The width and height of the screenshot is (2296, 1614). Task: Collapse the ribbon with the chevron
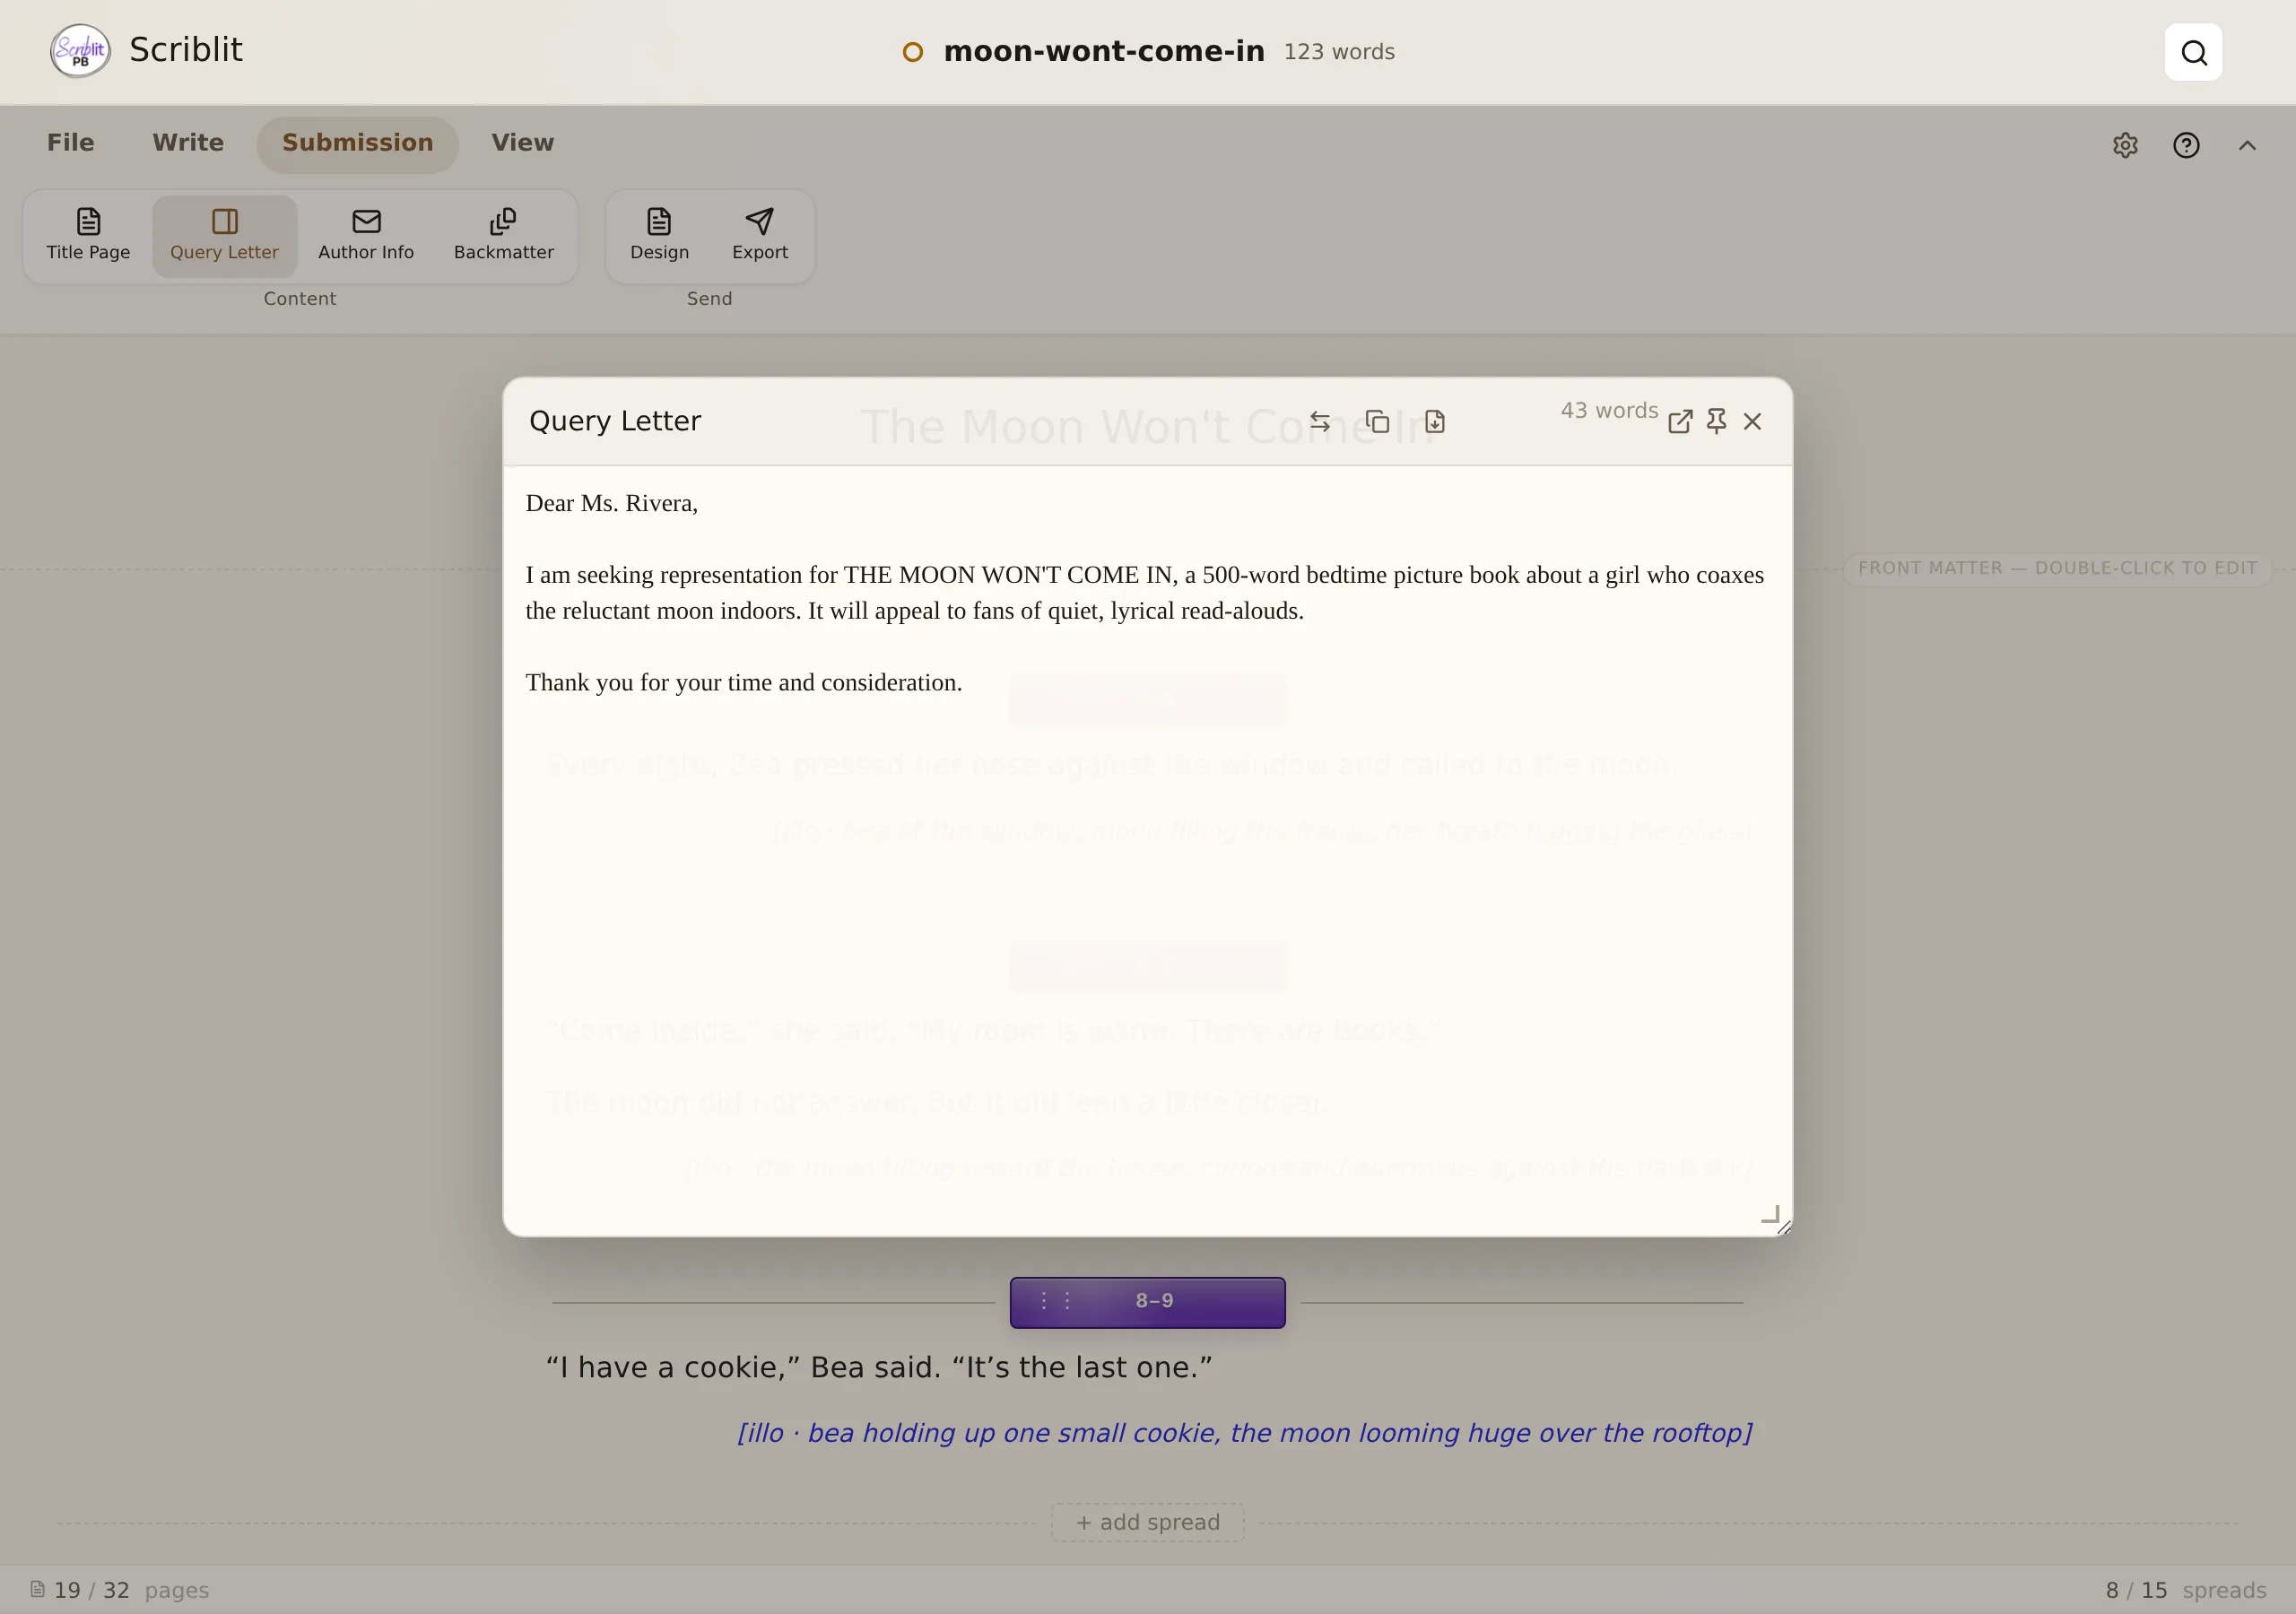coord(2247,146)
